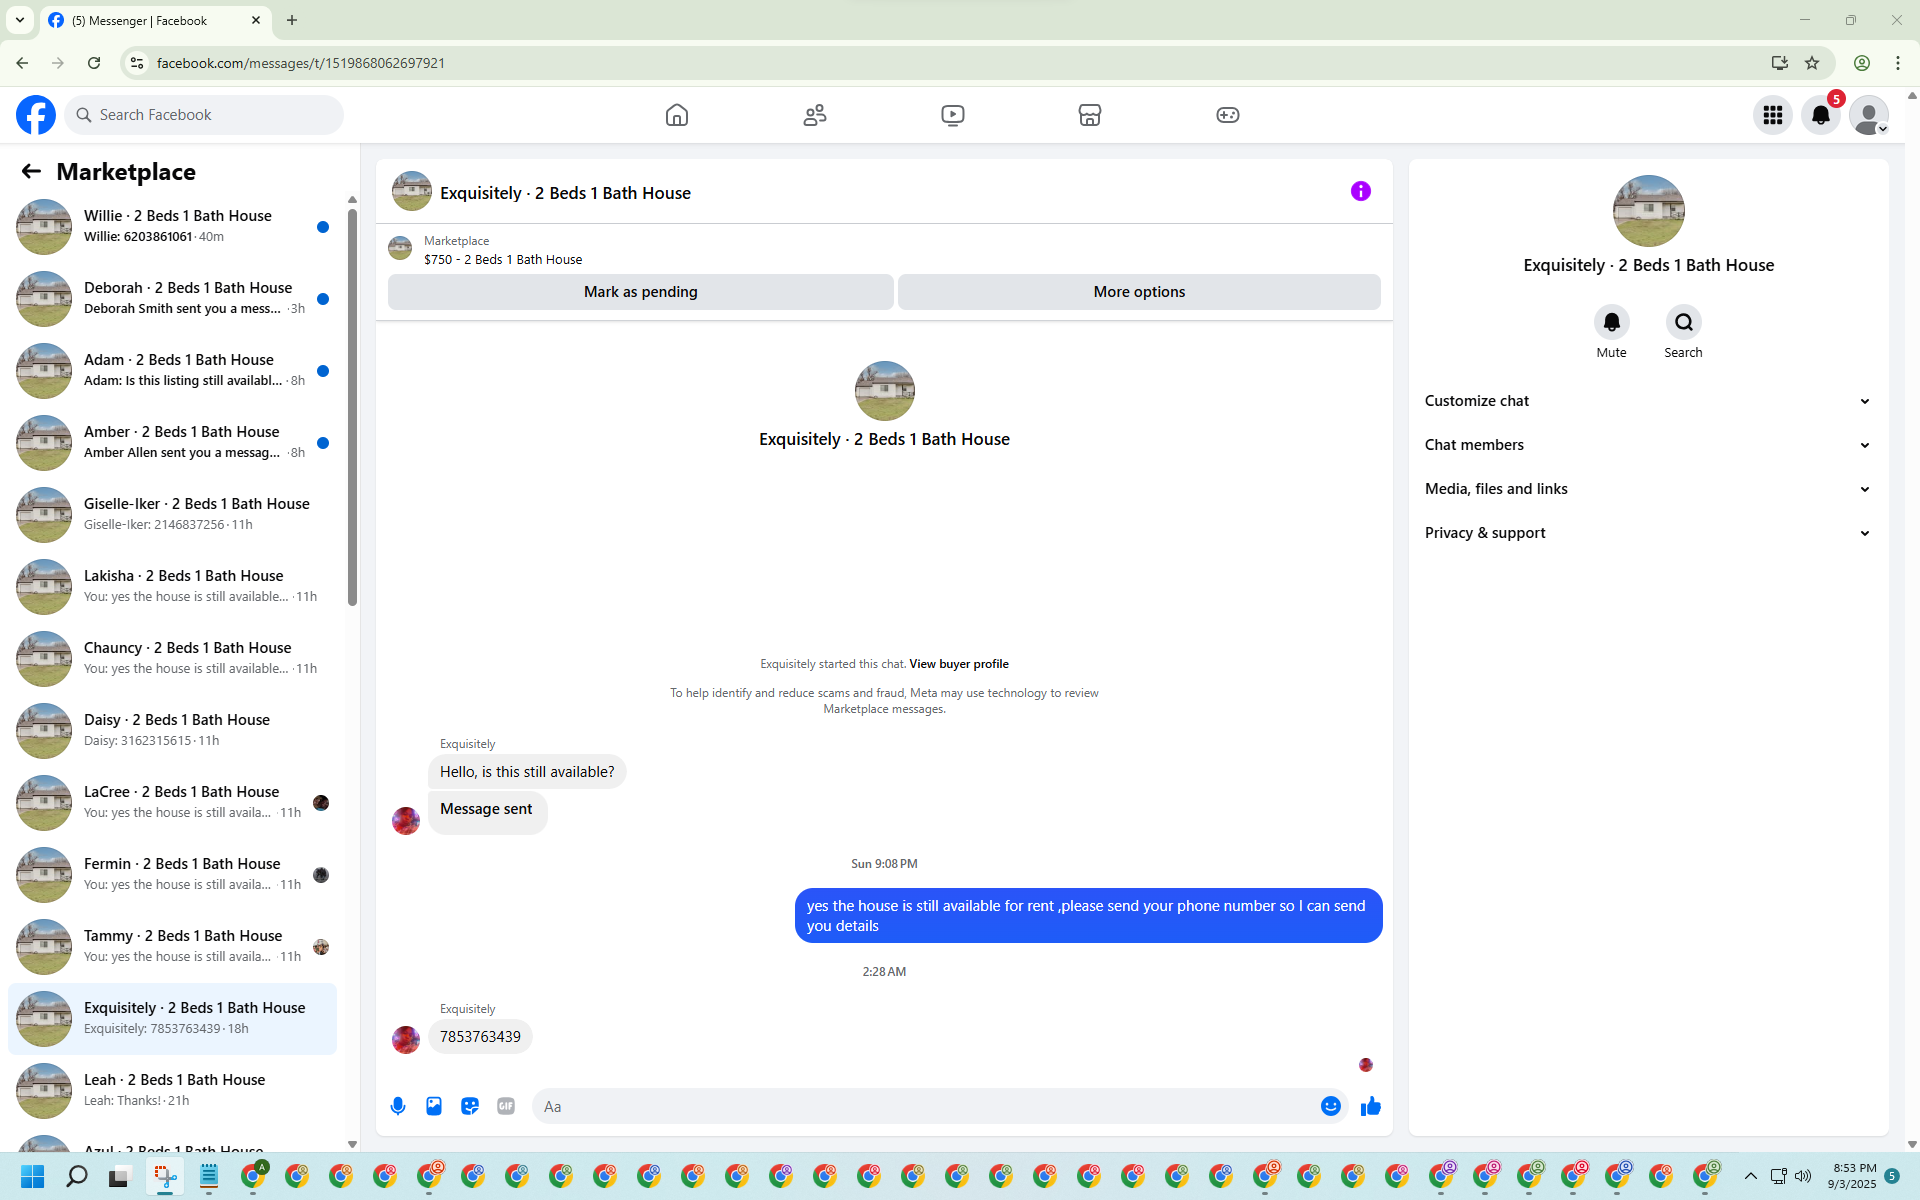Viewport: 1920px width, 1200px height.
Task: Open Leah's conversation
Action: (x=172, y=1091)
